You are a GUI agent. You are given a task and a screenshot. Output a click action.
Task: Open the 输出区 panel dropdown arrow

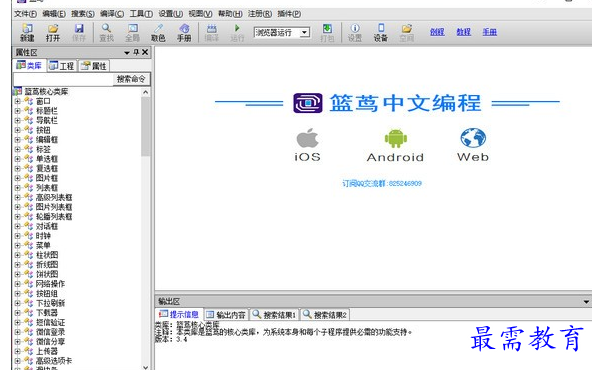click(x=586, y=302)
